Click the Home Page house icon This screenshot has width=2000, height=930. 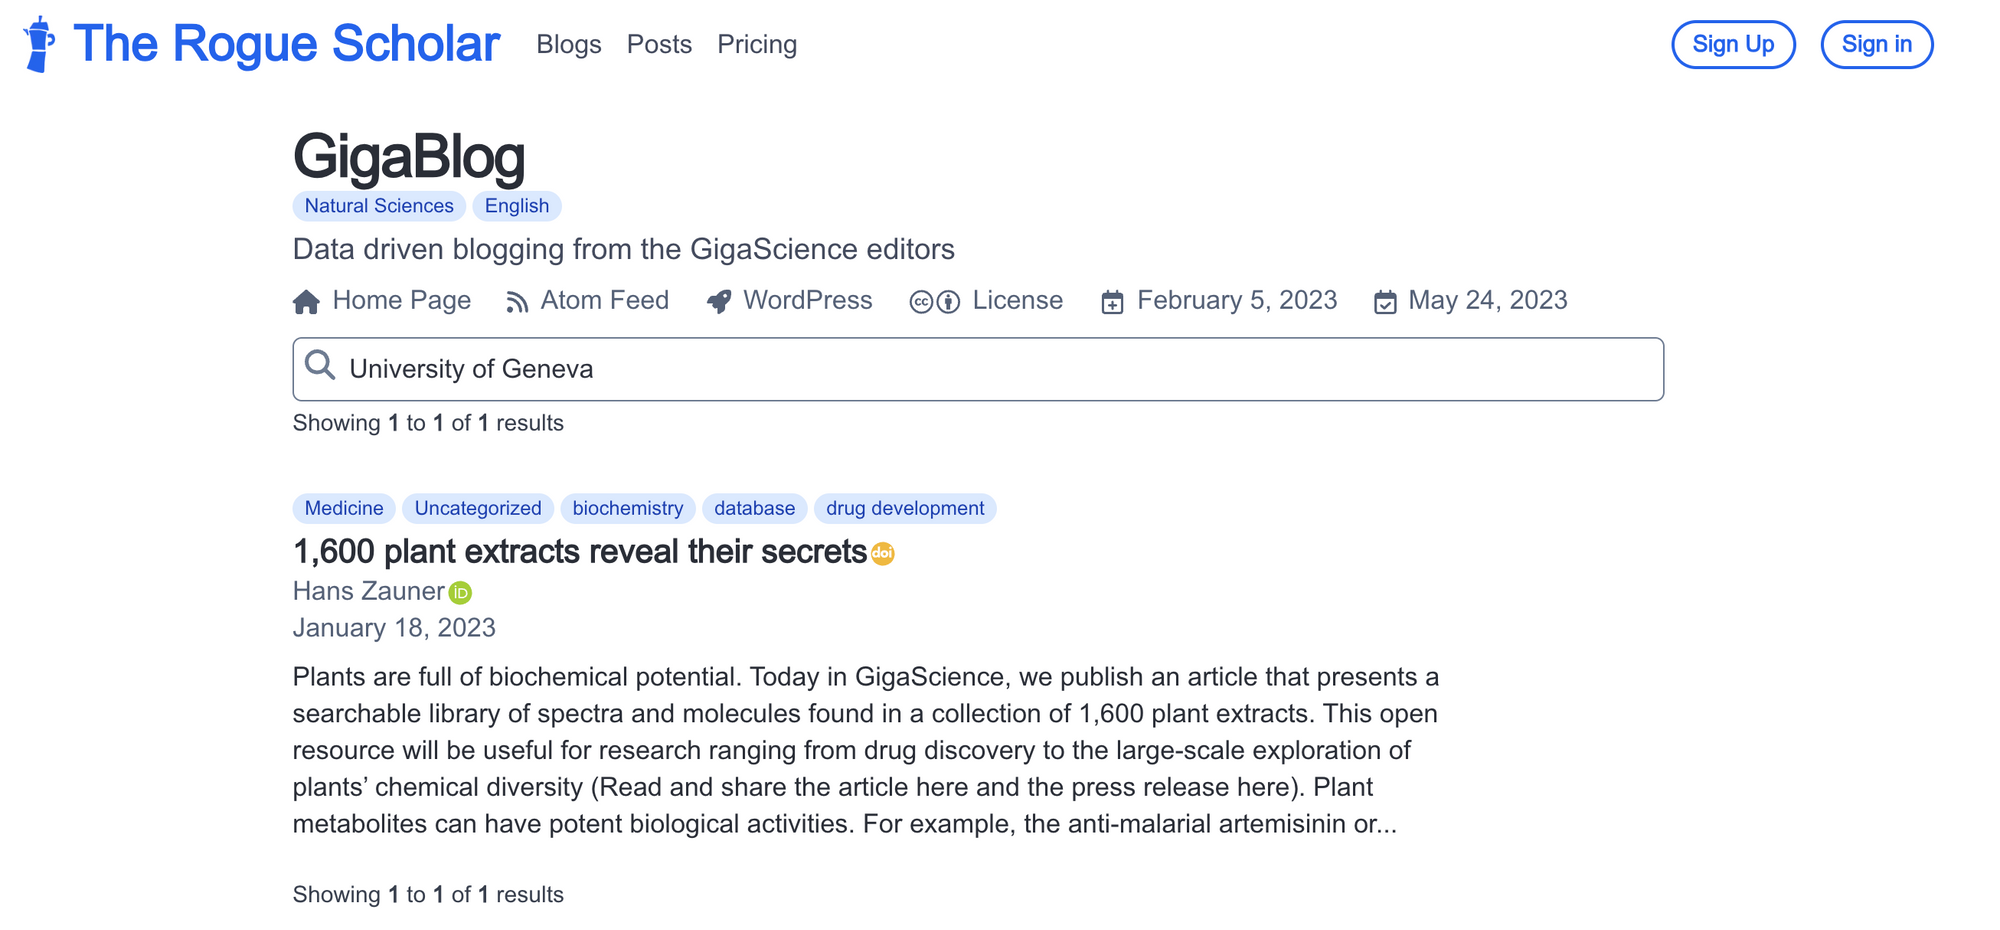(x=306, y=302)
